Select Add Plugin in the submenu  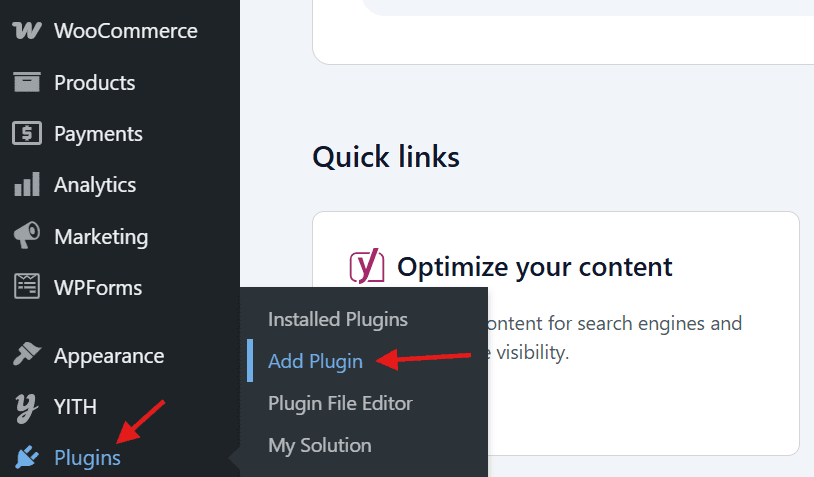[315, 361]
